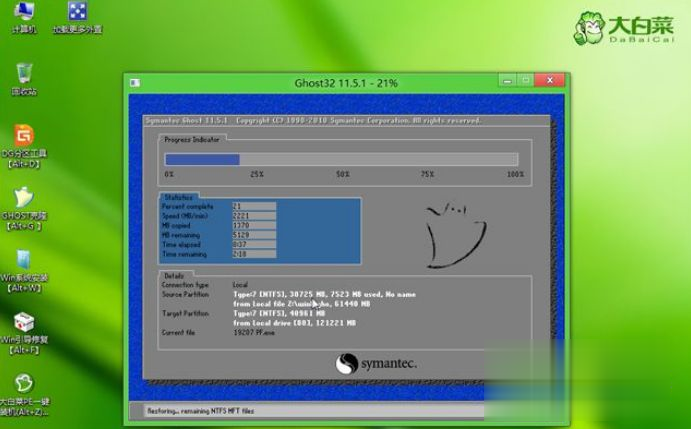This screenshot has width=691, height=429.
Task: Click the Time remaining value 2:18
Action: click(x=254, y=254)
